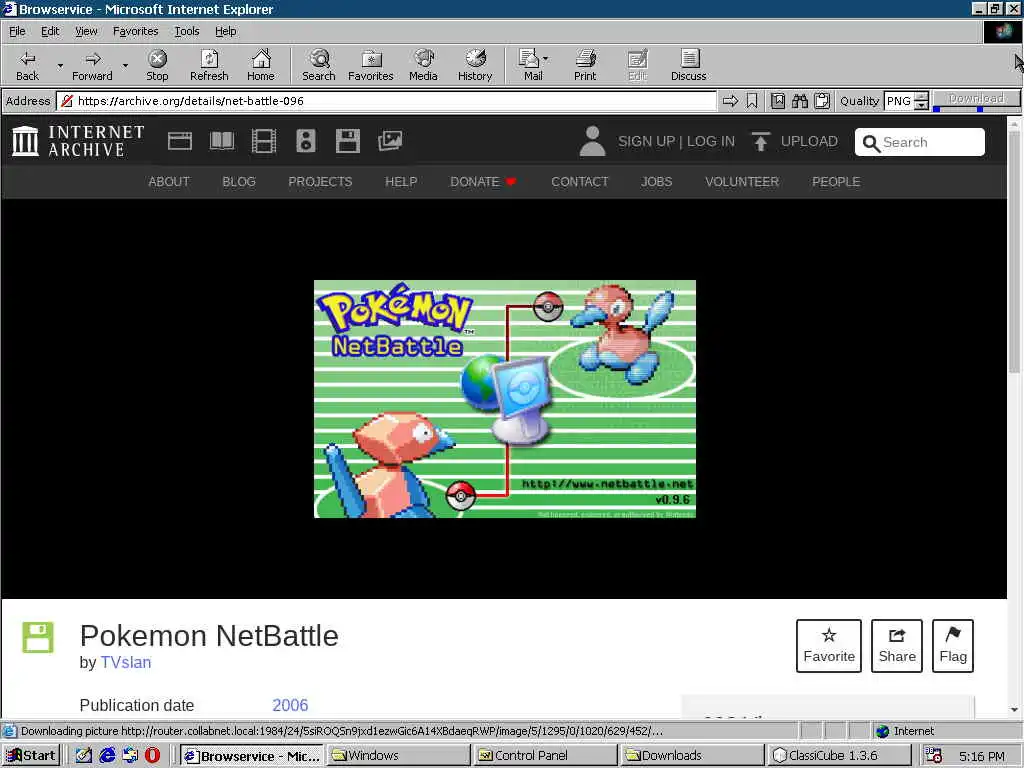Click the Flag button
The height and width of the screenshot is (768, 1024).
click(x=953, y=646)
